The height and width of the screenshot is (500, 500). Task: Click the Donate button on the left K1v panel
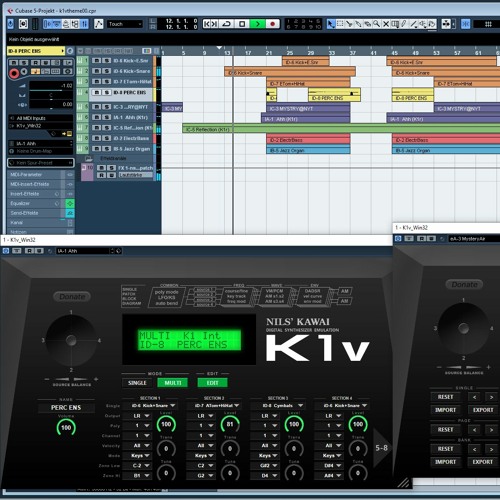[x=72, y=296]
